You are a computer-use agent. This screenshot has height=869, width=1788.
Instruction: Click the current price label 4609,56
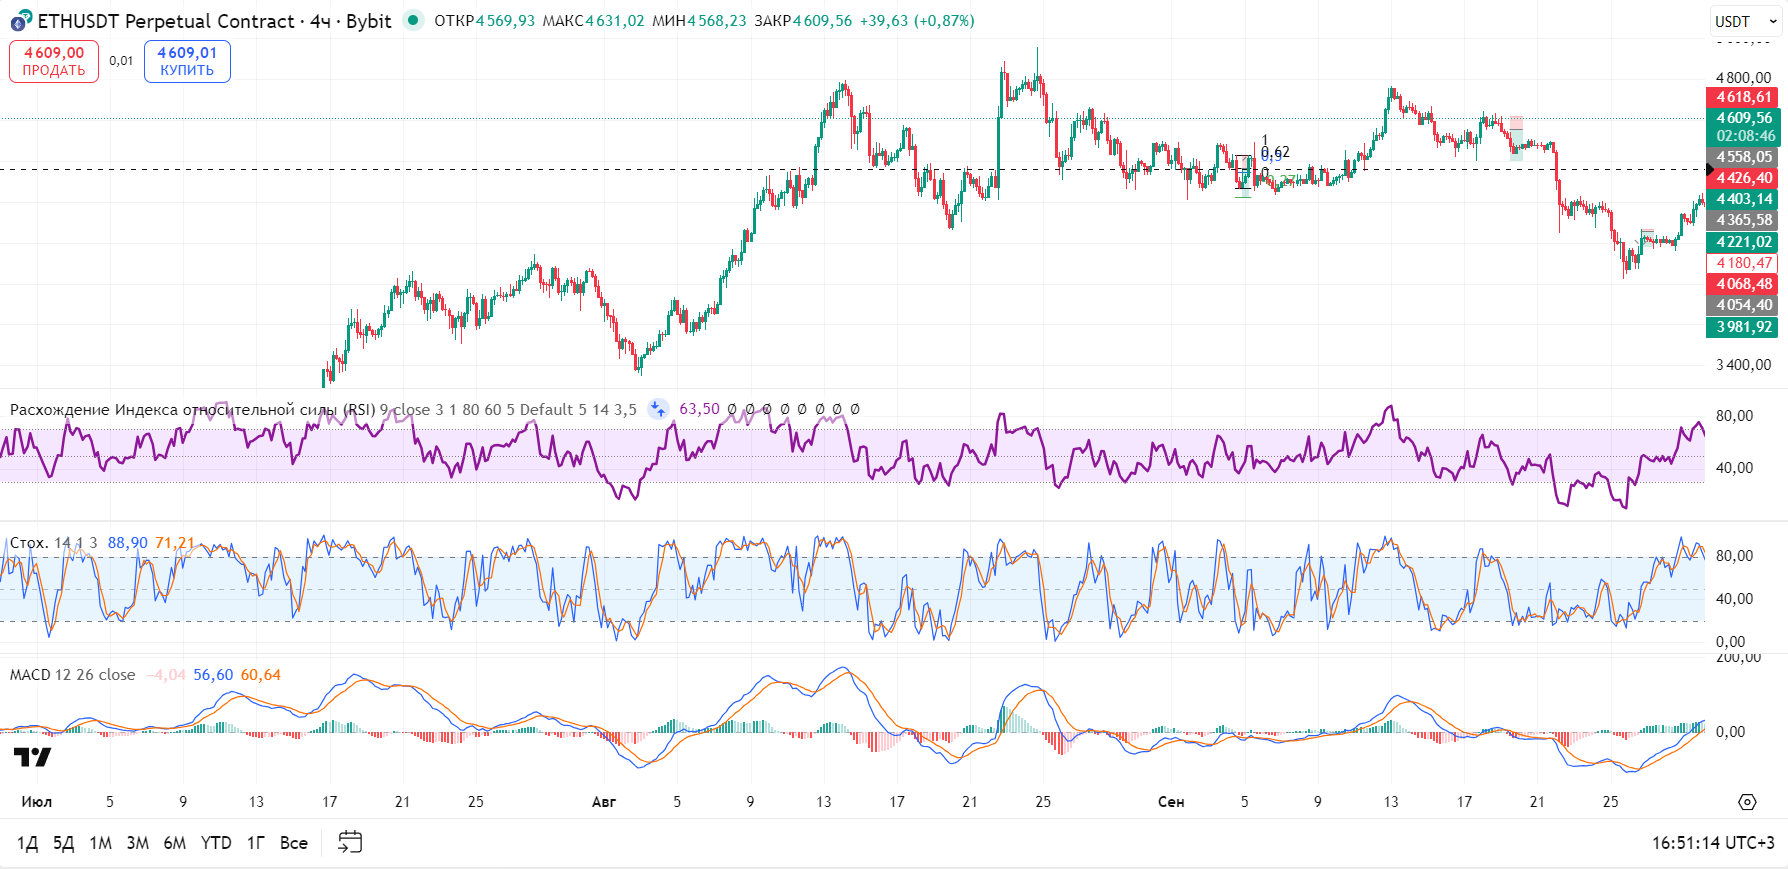click(1743, 118)
